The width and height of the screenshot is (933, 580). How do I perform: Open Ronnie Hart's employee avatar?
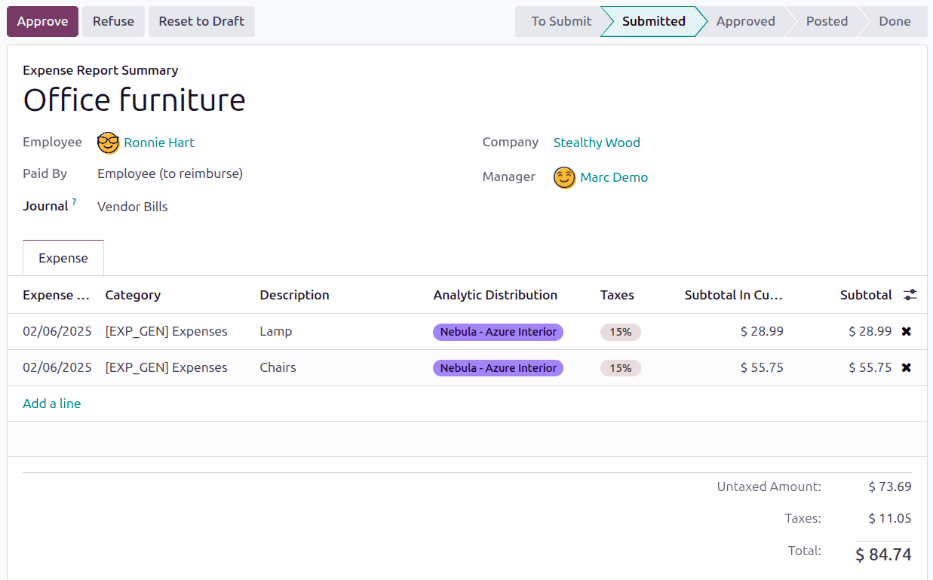click(x=108, y=142)
